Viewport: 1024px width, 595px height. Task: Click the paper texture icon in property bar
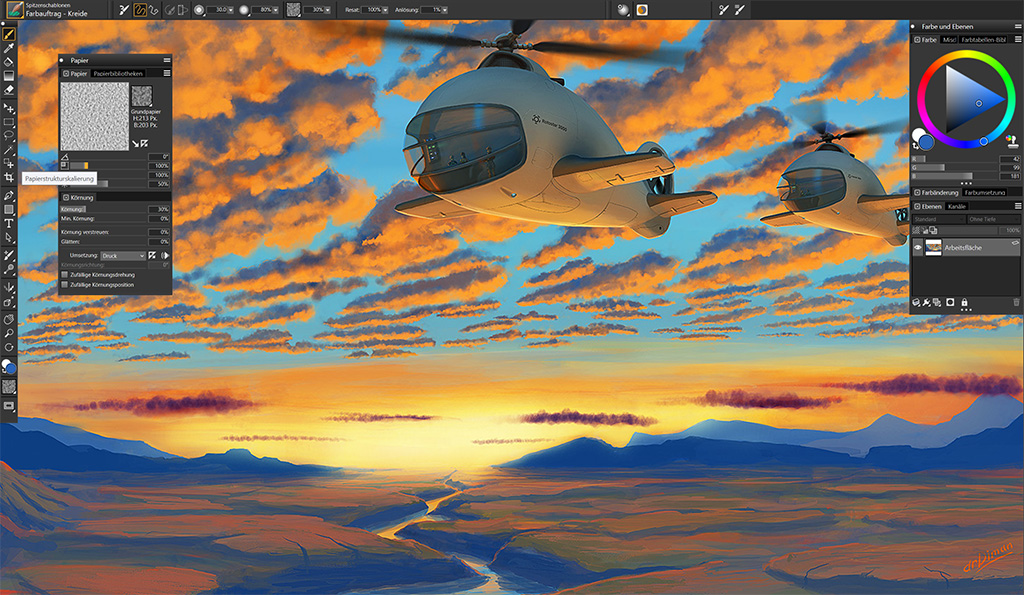pos(293,10)
